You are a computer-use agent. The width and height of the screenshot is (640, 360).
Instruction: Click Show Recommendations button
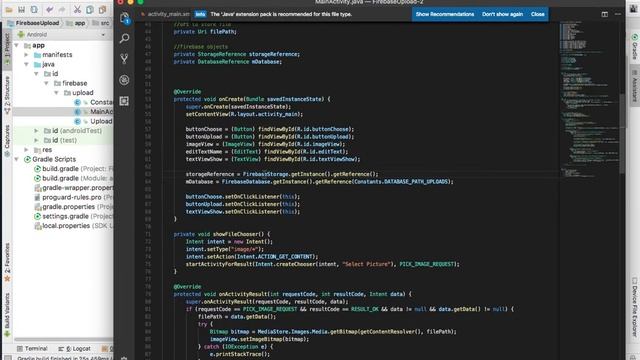tap(445, 14)
